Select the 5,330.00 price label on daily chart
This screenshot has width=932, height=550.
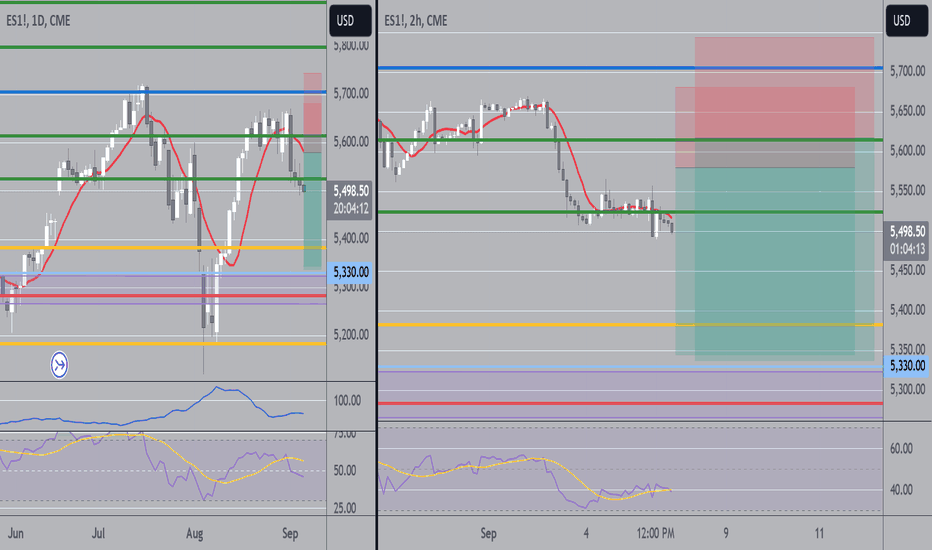coord(350,272)
